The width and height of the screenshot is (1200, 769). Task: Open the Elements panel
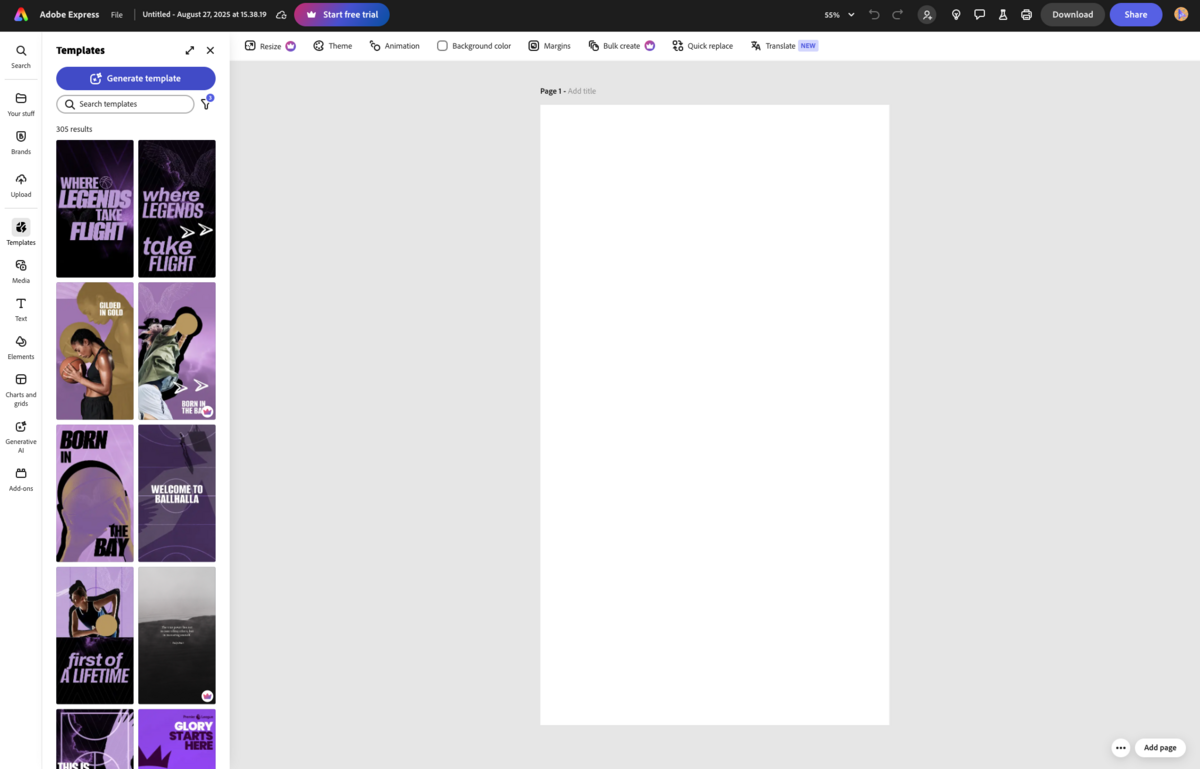pyautogui.click(x=20, y=347)
